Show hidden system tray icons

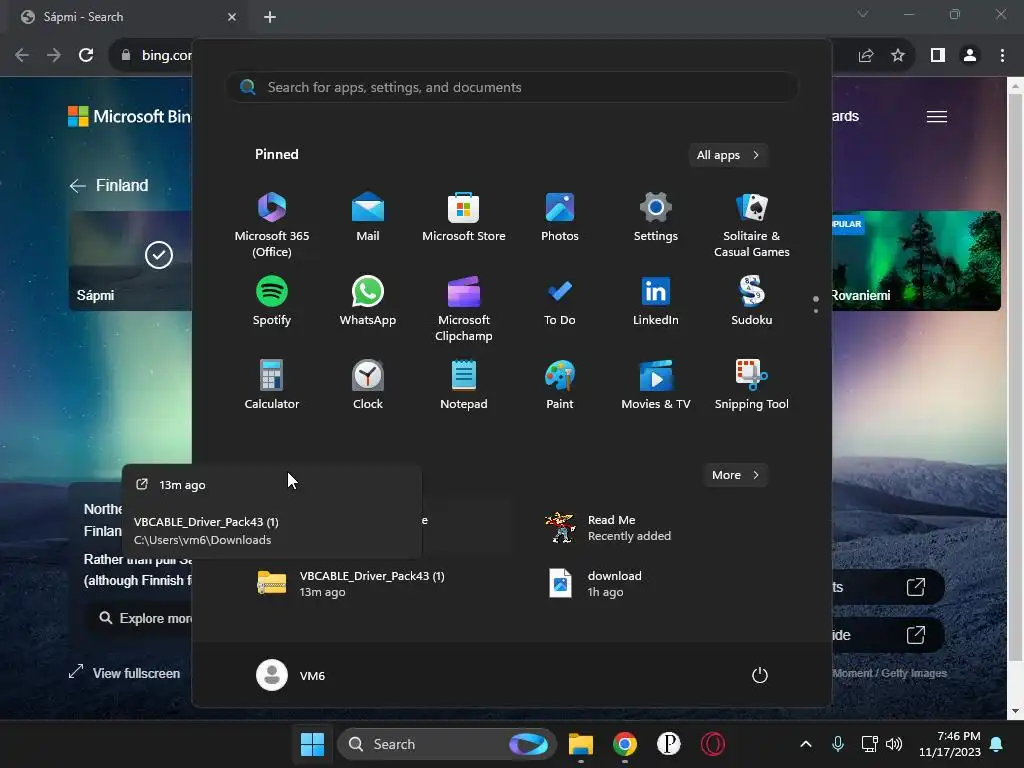pyautogui.click(x=806, y=744)
